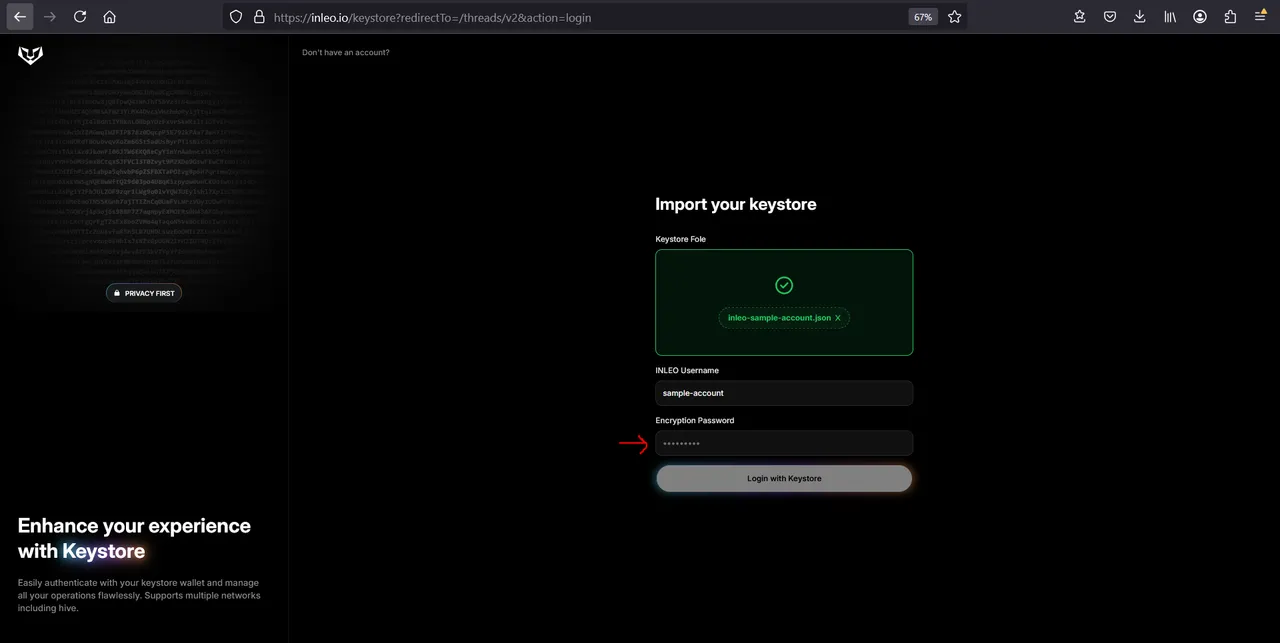
Task: Click the Privacy First badge
Action: (x=144, y=293)
